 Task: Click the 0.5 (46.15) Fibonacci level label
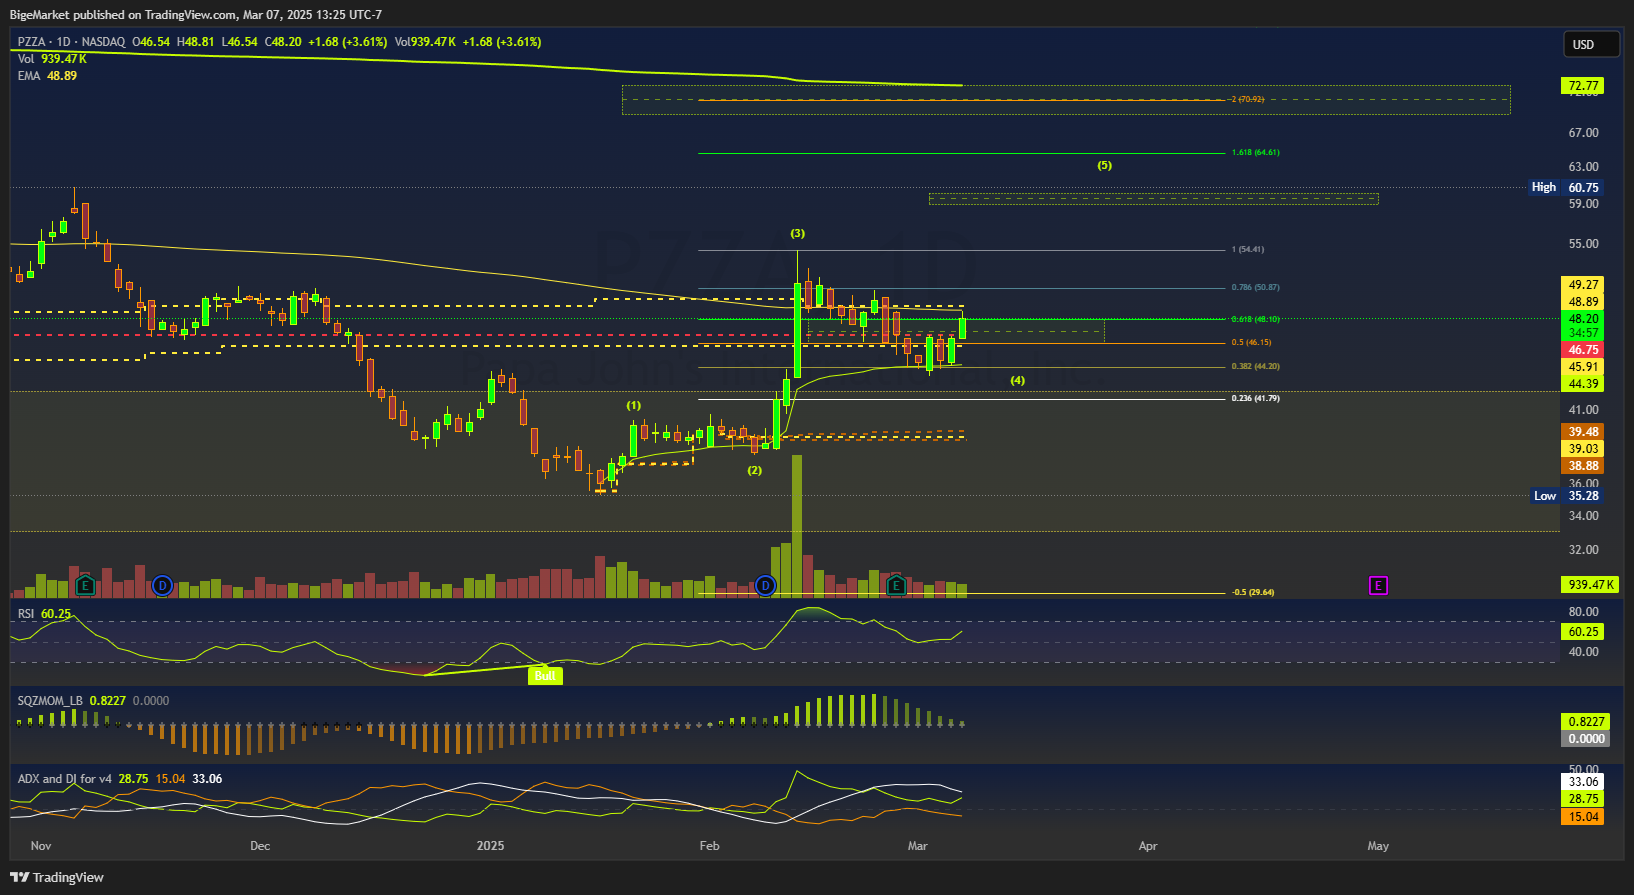pyautogui.click(x=1252, y=343)
